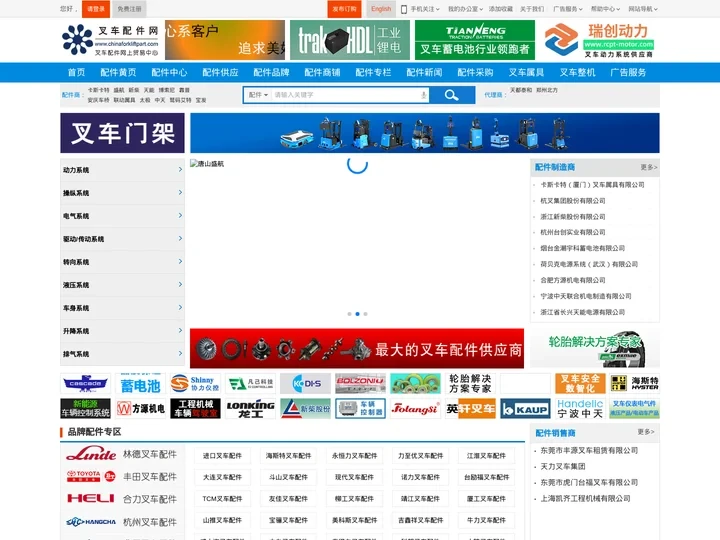Open the 配件黄页 nav tab
This screenshot has width=720, height=540.
[x=118, y=73]
